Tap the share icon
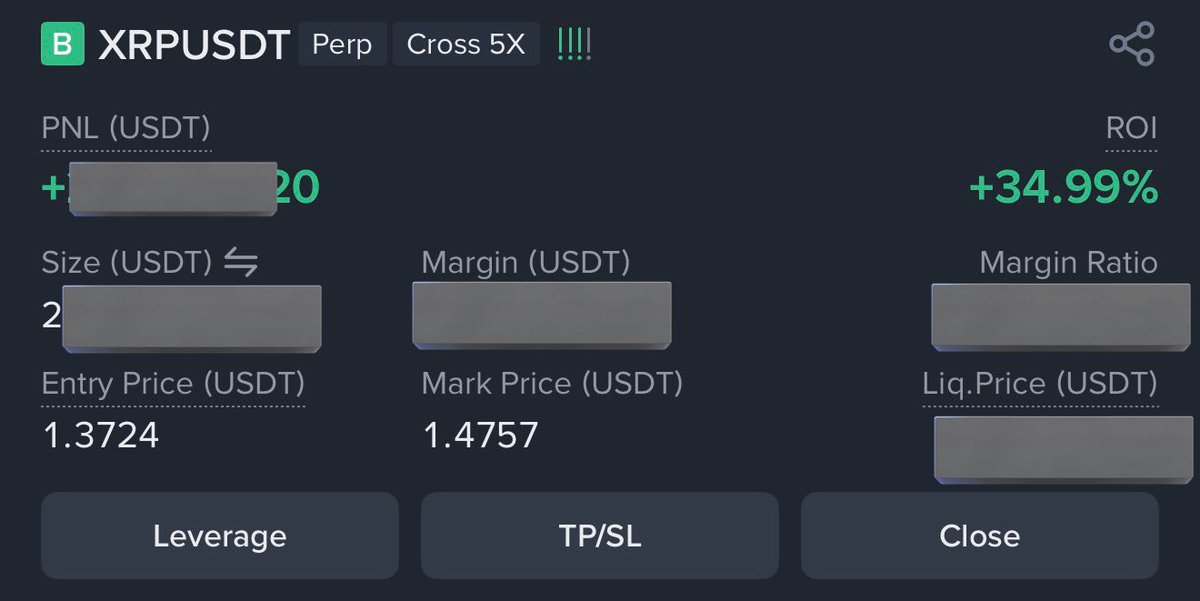Screen dimensions: 1200x601 (x=1132, y=45)
